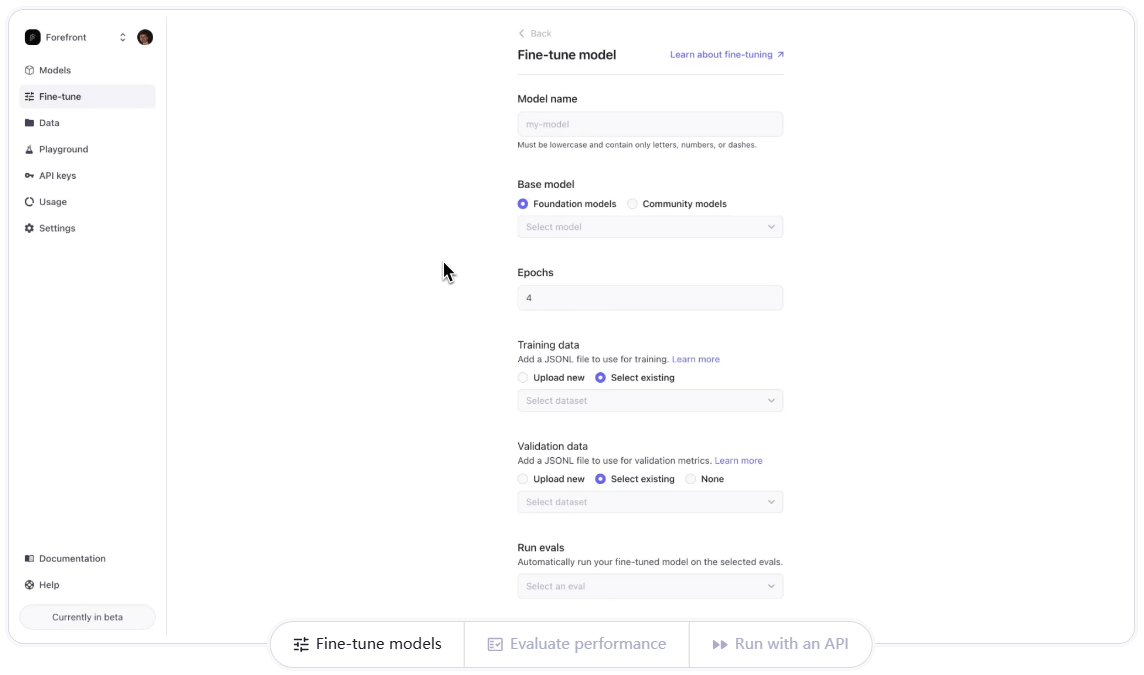
Task: Open the Learn about fine-tuning link
Action: coord(727,55)
